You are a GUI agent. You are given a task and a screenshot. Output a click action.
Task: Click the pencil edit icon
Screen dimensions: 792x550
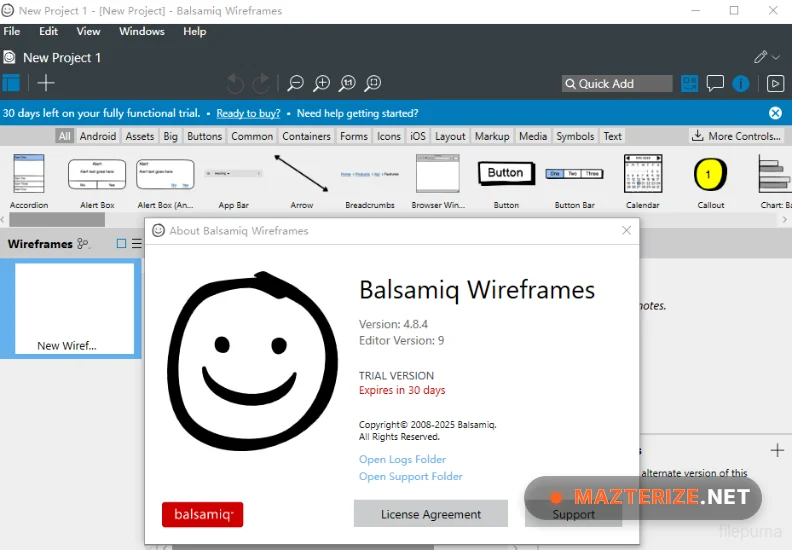pyautogui.click(x=760, y=57)
